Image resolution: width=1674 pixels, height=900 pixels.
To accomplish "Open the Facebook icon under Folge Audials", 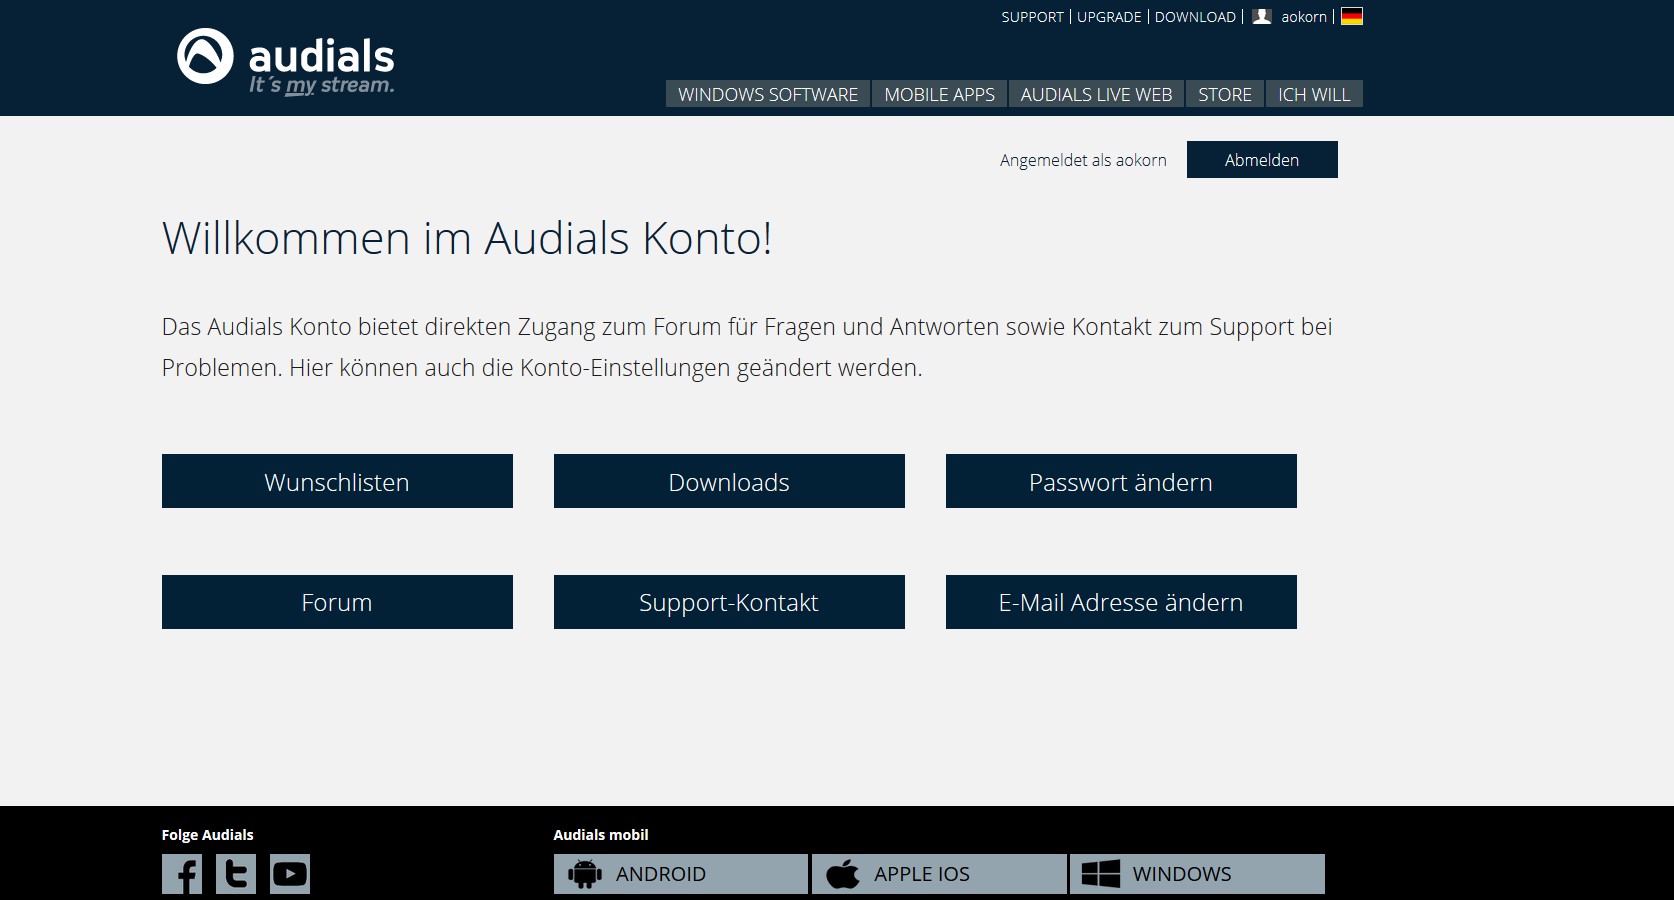I will [x=182, y=874].
